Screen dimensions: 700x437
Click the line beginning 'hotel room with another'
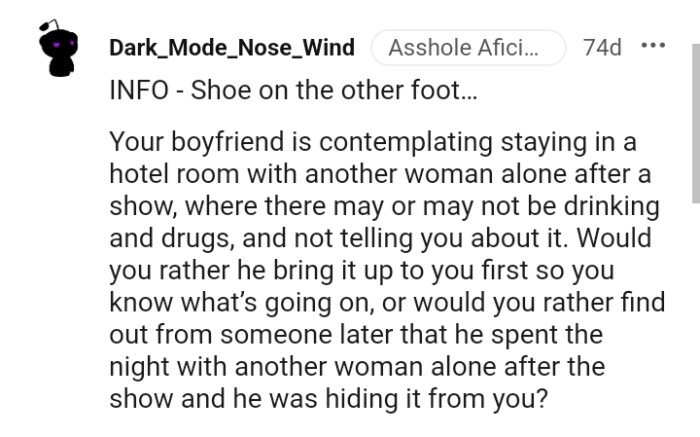click(380, 173)
